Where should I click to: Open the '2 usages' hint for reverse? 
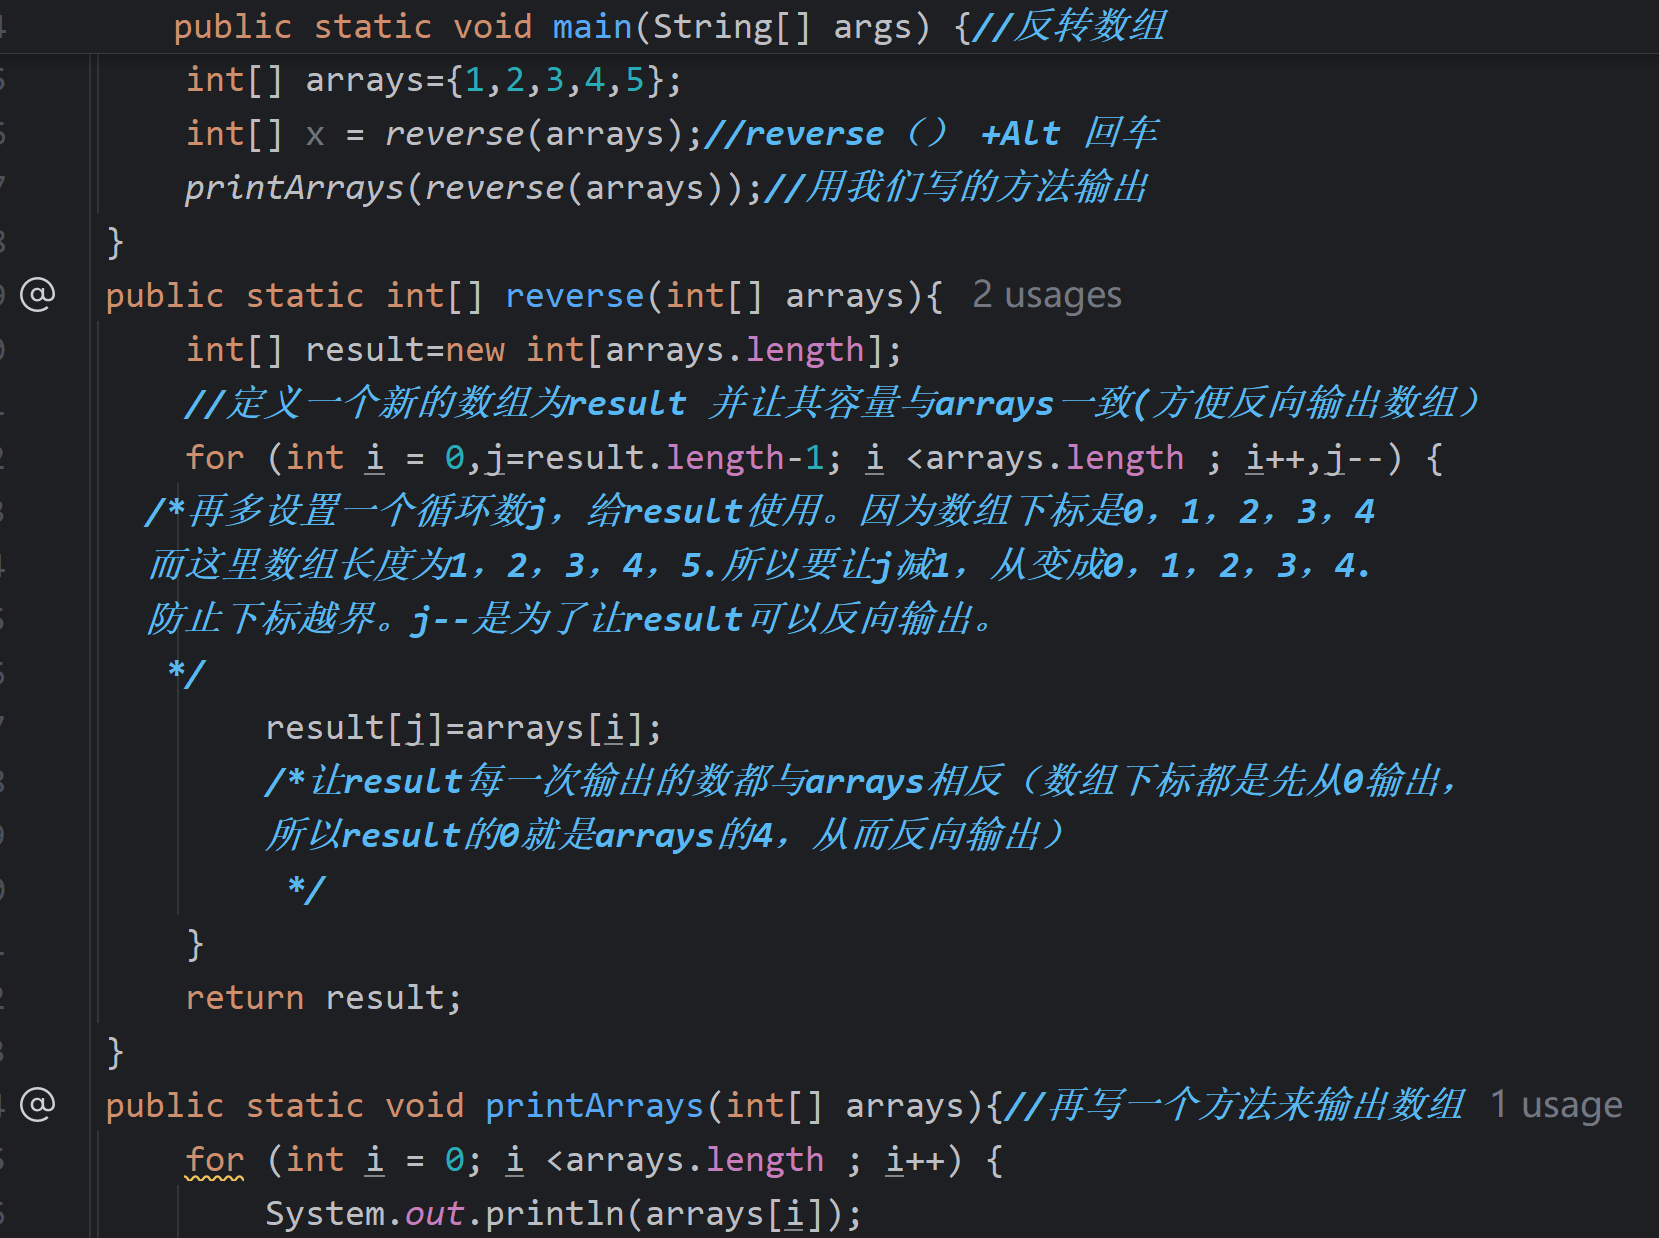1047,295
